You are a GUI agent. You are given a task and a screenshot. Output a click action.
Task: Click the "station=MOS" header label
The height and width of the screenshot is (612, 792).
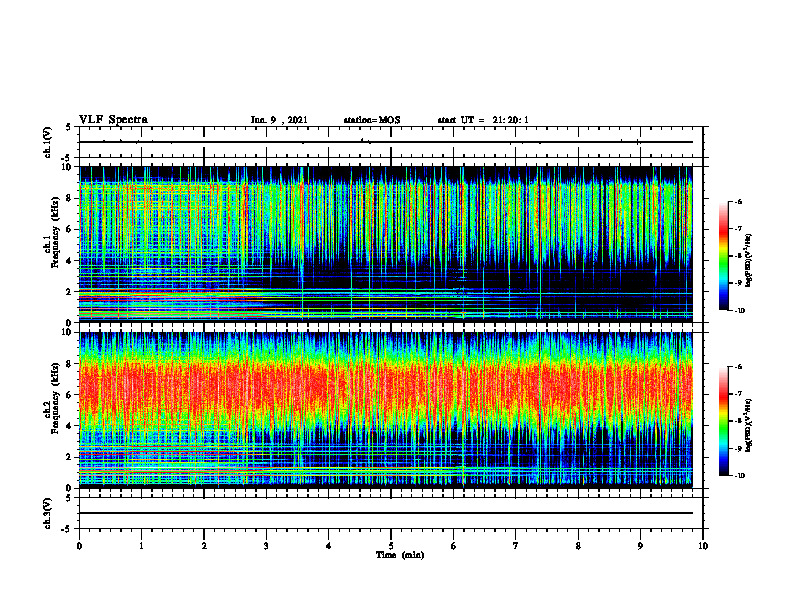[372, 120]
